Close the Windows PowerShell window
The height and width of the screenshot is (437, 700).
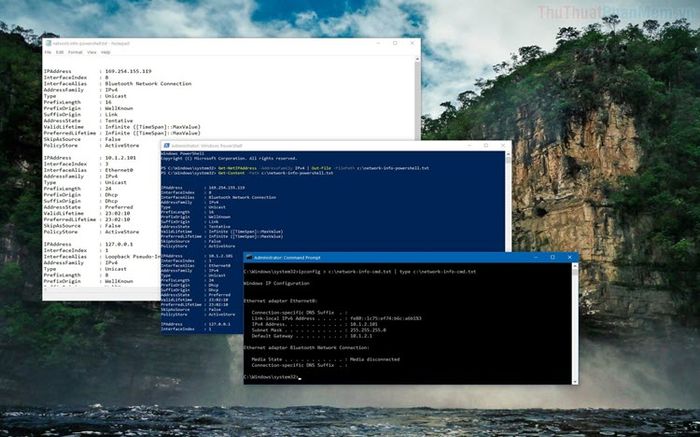[x=503, y=146]
